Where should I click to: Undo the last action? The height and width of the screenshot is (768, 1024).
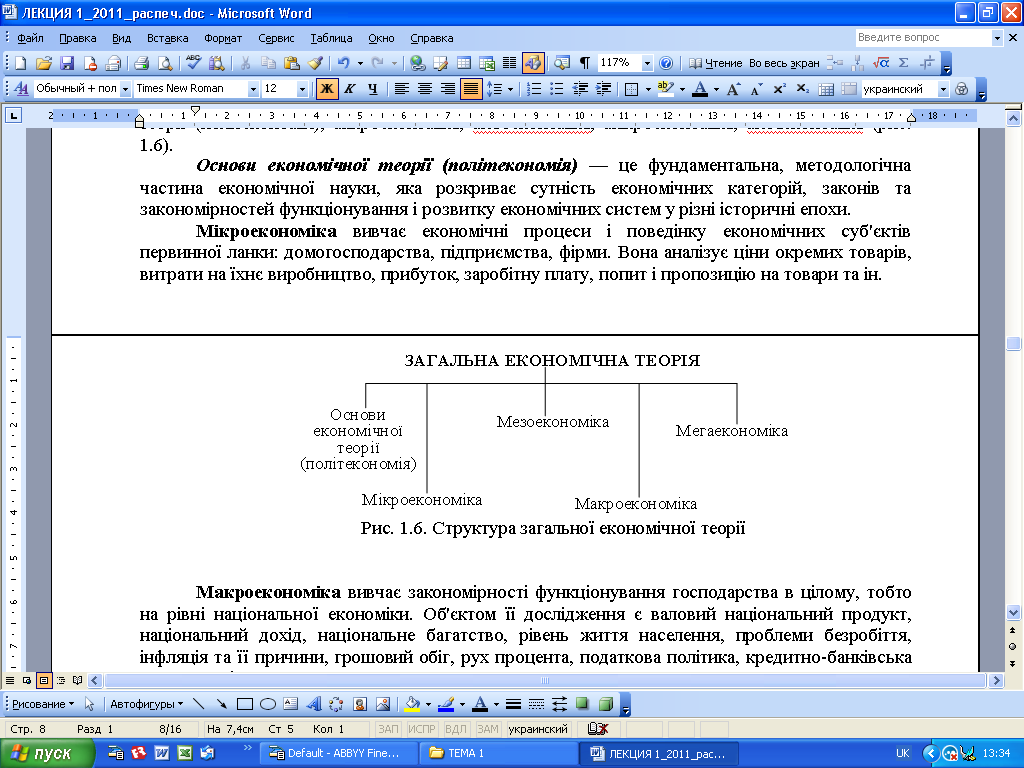(344, 63)
